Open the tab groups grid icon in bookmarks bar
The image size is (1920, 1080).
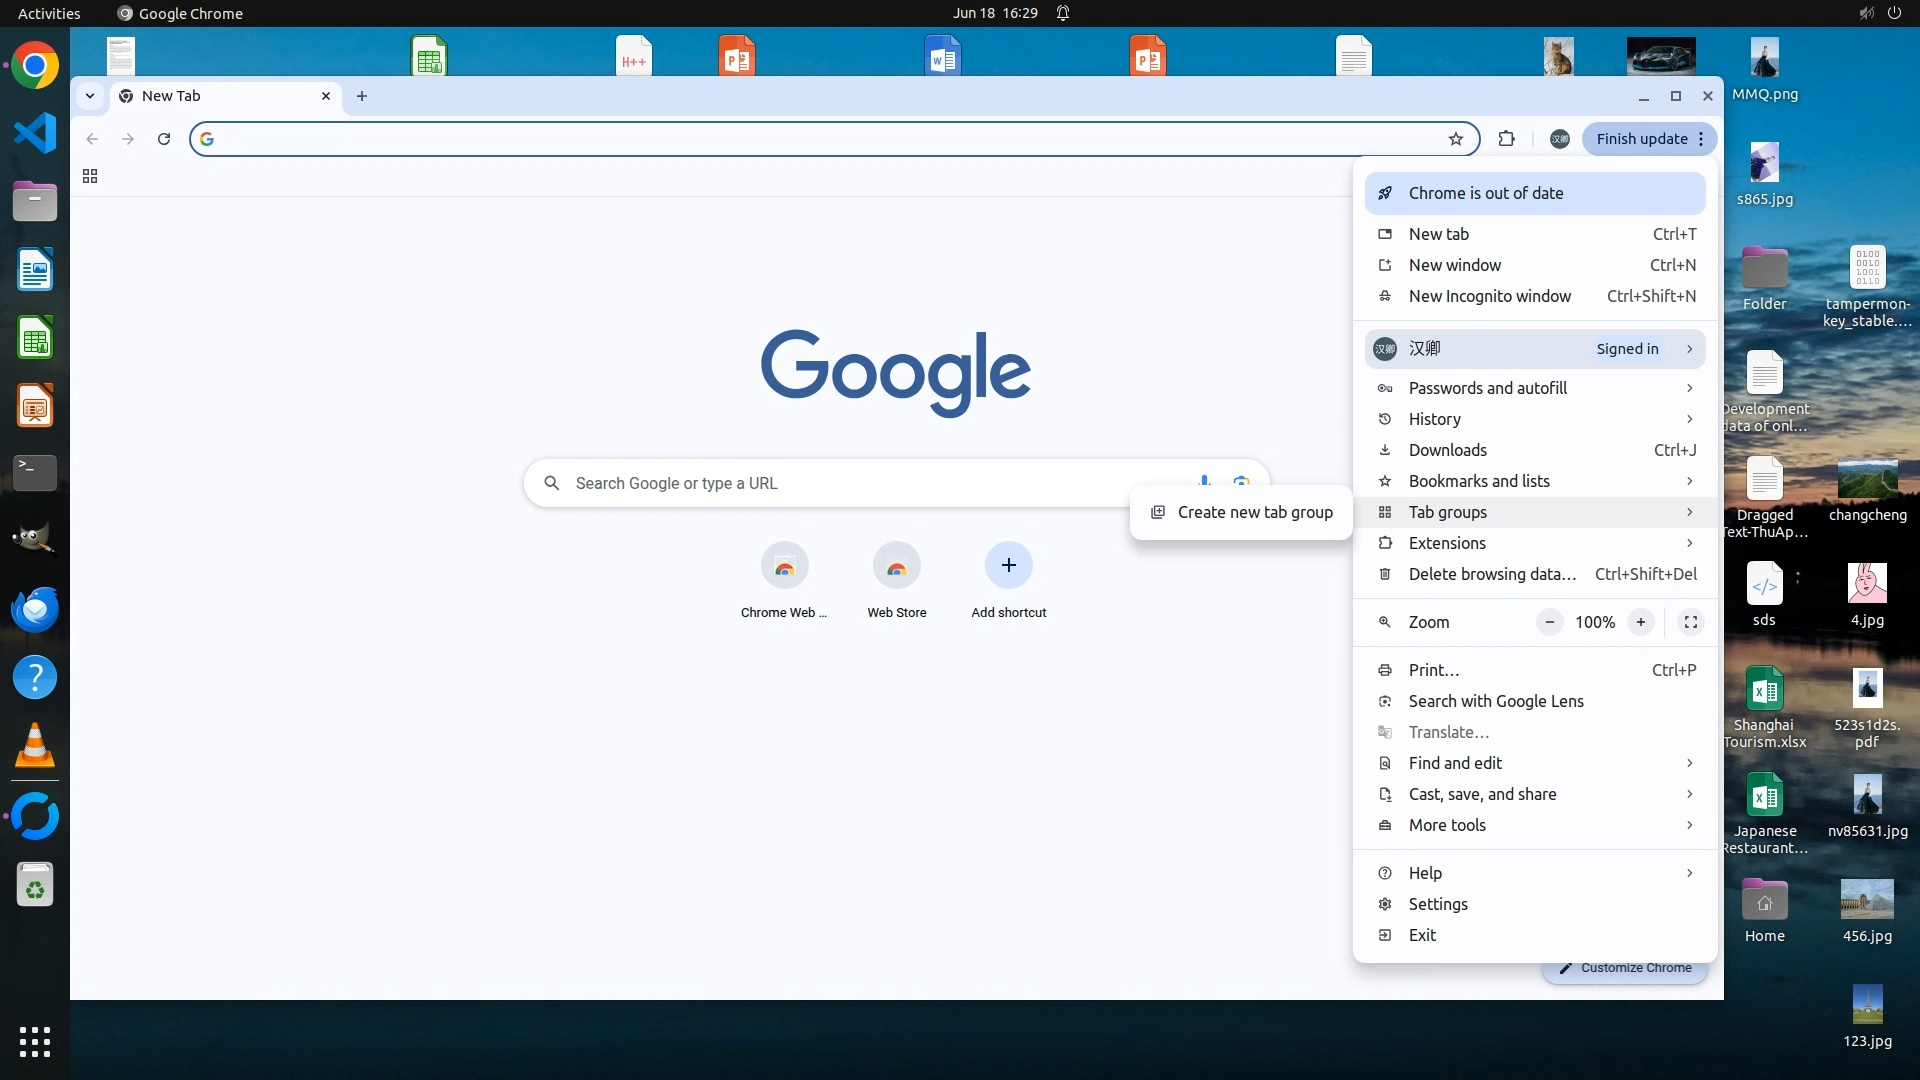pyautogui.click(x=90, y=176)
